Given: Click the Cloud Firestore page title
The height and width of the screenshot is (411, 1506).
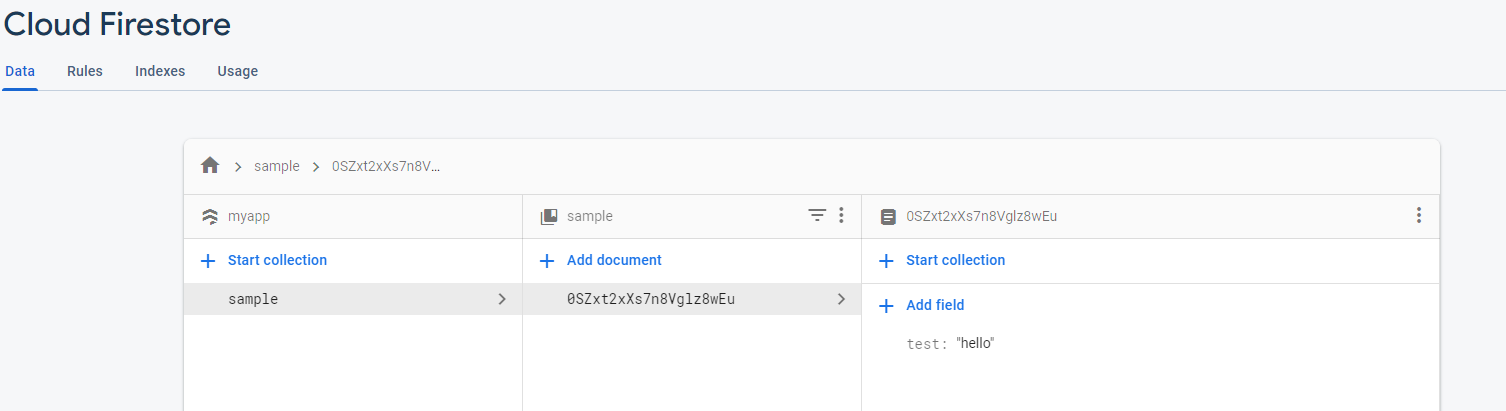Looking at the screenshot, I should pyautogui.click(x=117, y=24).
